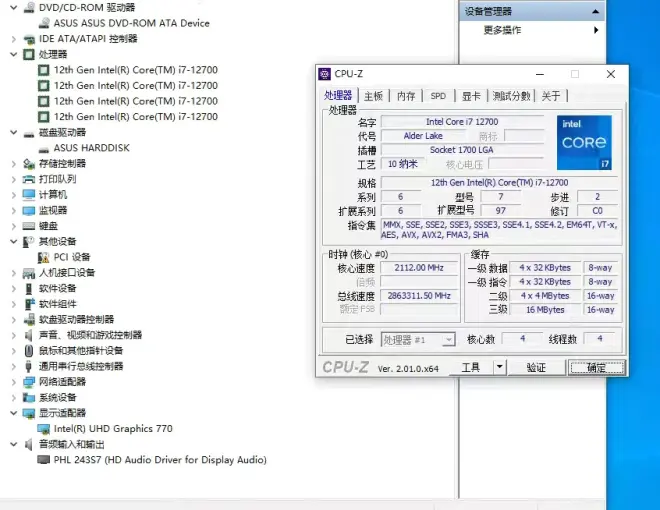Click the DVD/CD-ROM drive category icon

(x=29, y=8)
